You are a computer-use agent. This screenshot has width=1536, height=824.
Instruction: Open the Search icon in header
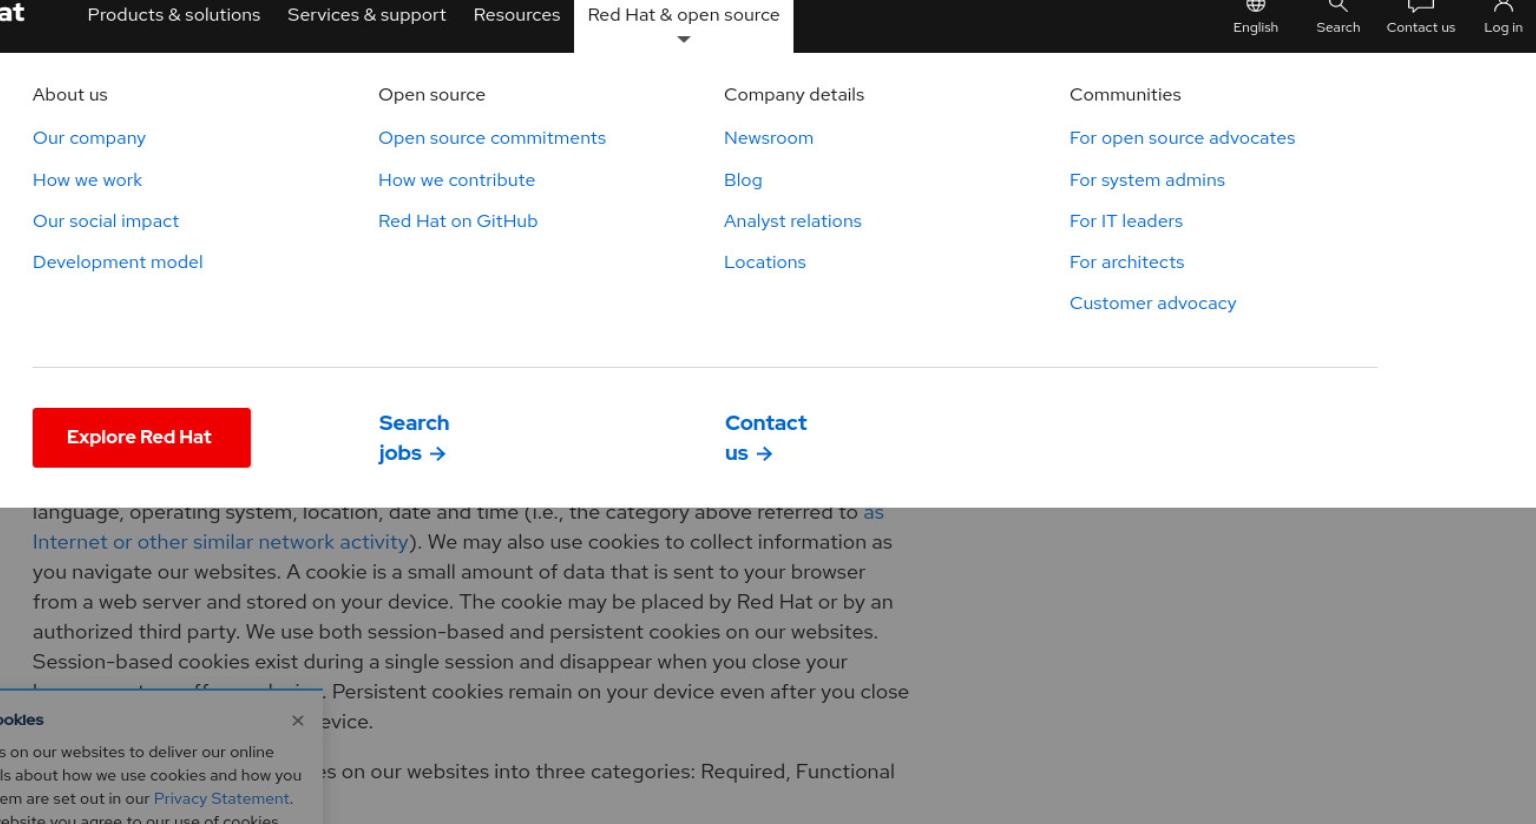click(1338, 18)
